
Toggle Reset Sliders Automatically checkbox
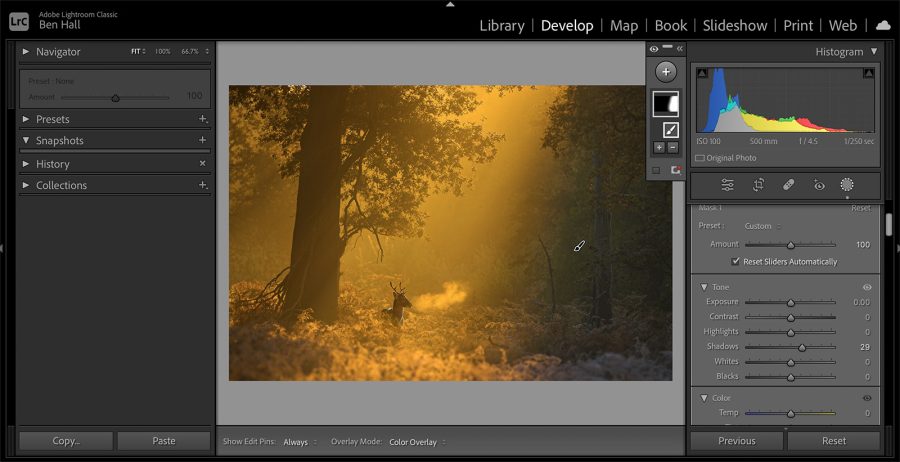[735, 261]
